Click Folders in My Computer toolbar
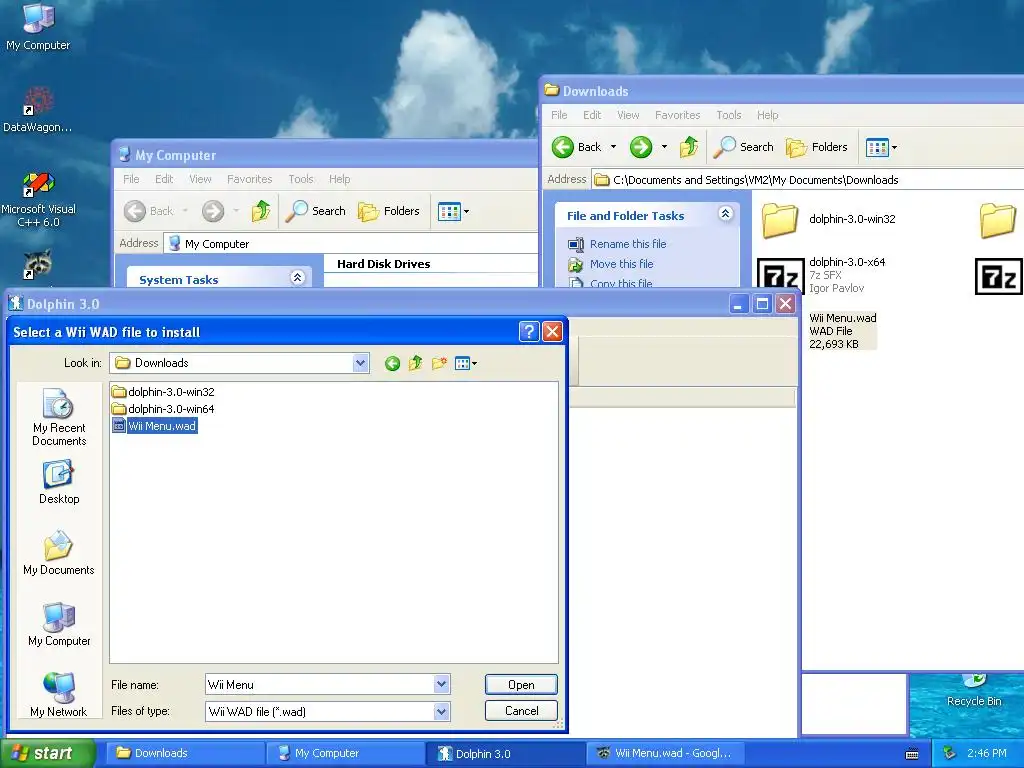 tap(389, 211)
